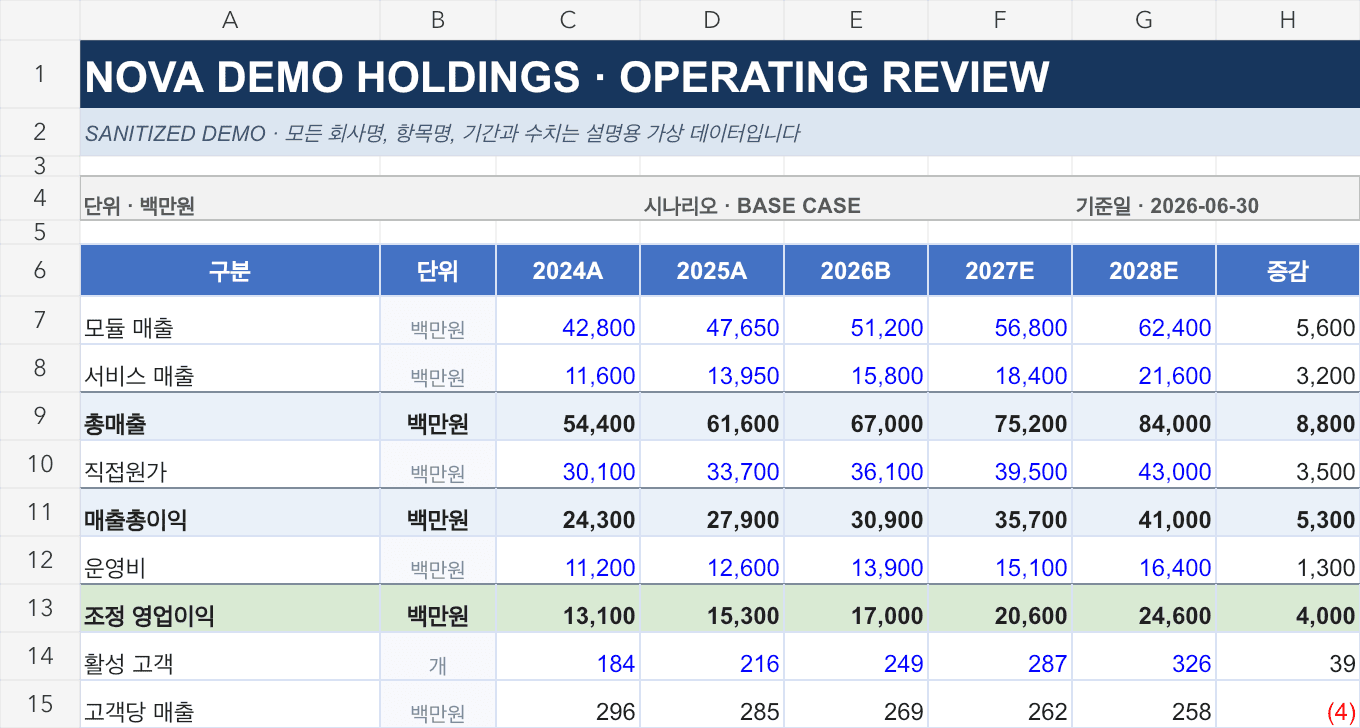Select row 13 header
Screen dimensions: 1360x728
point(40,608)
